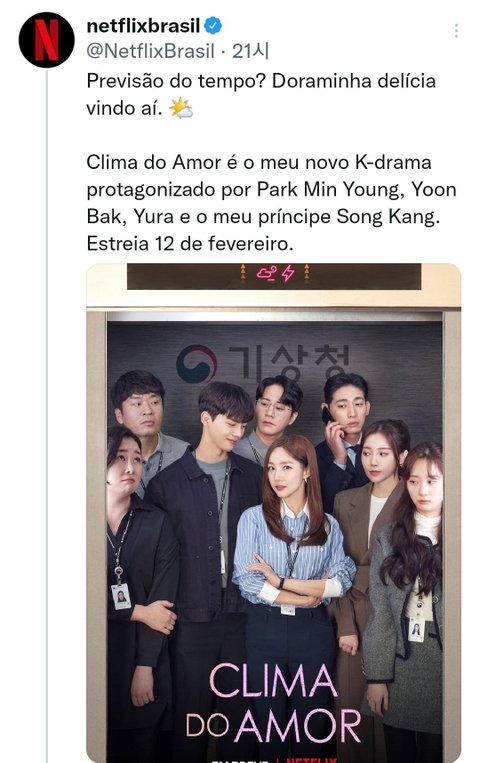Open the Clima do Amor poster image
This screenshot has width=480, height=763.
click(274, 513)
